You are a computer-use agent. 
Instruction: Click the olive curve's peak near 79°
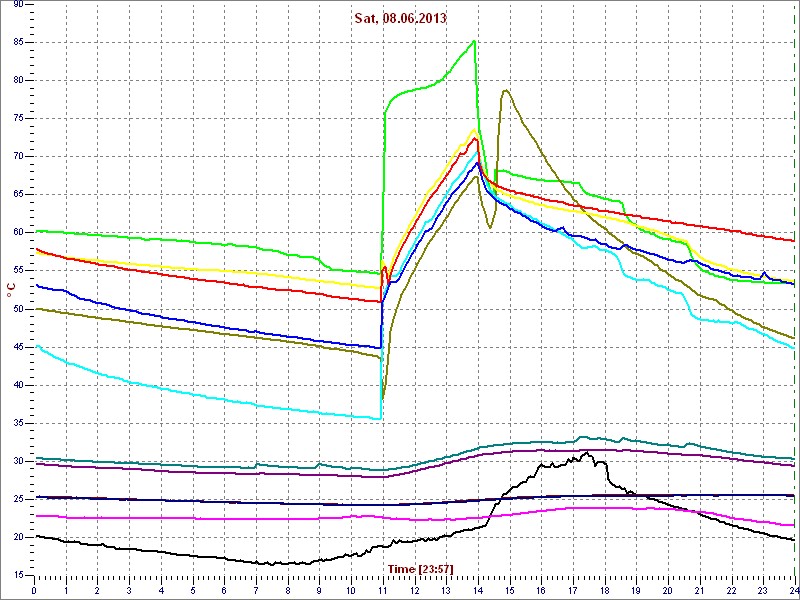pos(505,90)
